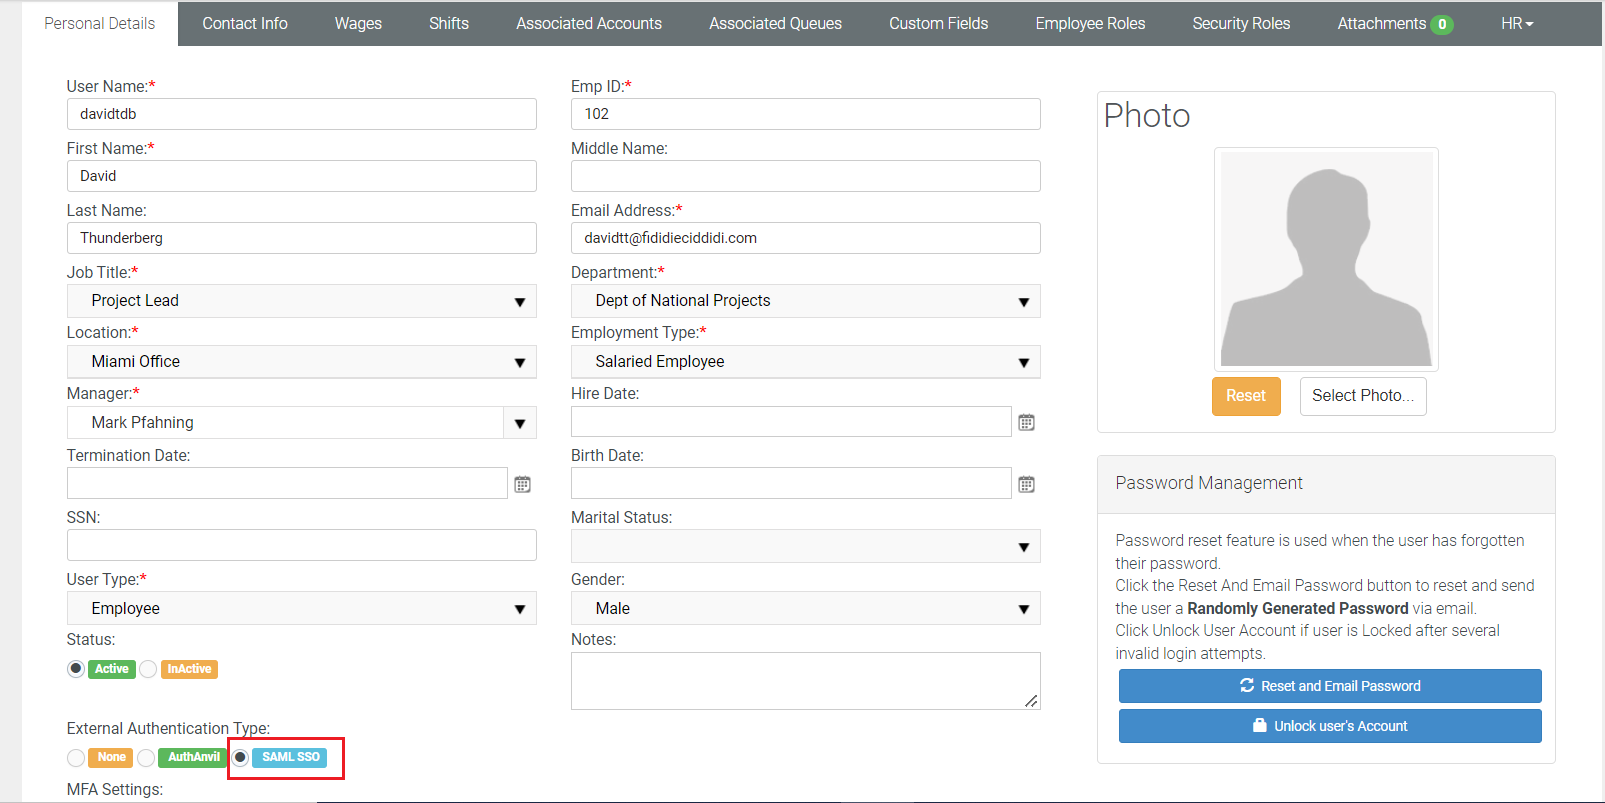This screenshot has width=1605, height=803.
Task: Click Unlock user's Account button
Action: 1330,726
